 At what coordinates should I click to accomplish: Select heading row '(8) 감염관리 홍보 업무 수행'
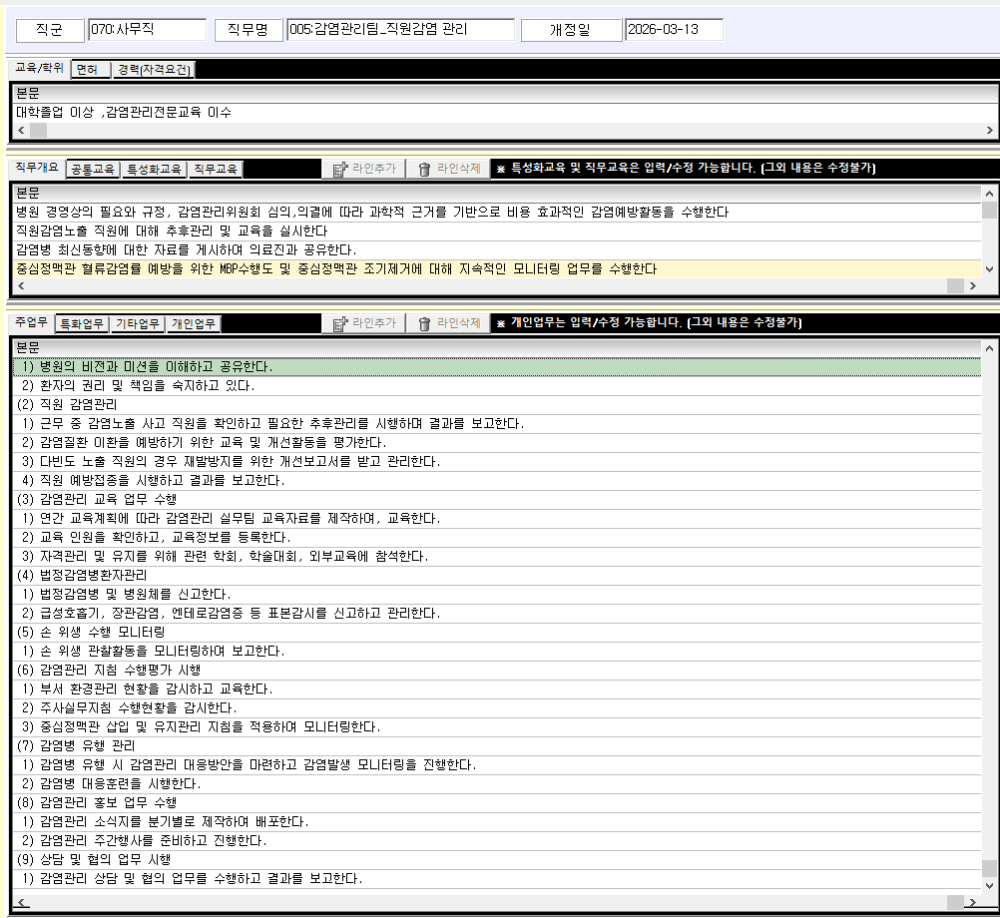click(497, 803)
